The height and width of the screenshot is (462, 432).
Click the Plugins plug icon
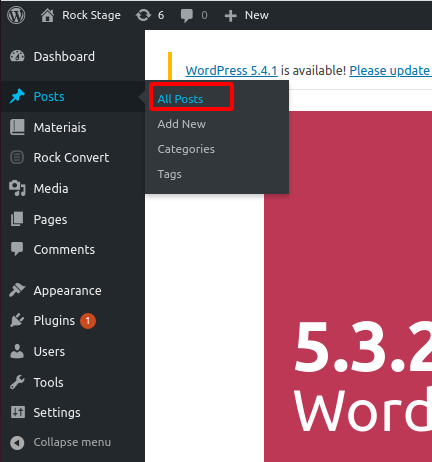click(17, 320)
